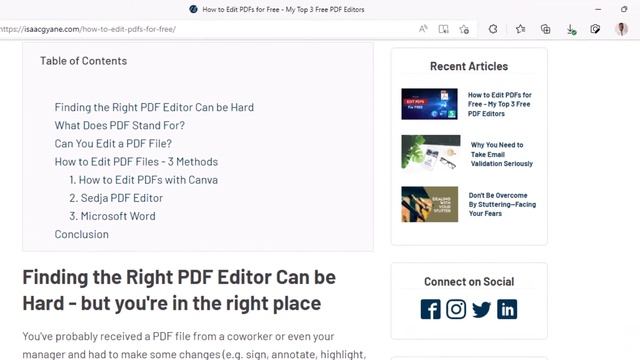Screen dimensions: 640x360
Task: Click the 'Table of Contents' heading
Action: 83,61
